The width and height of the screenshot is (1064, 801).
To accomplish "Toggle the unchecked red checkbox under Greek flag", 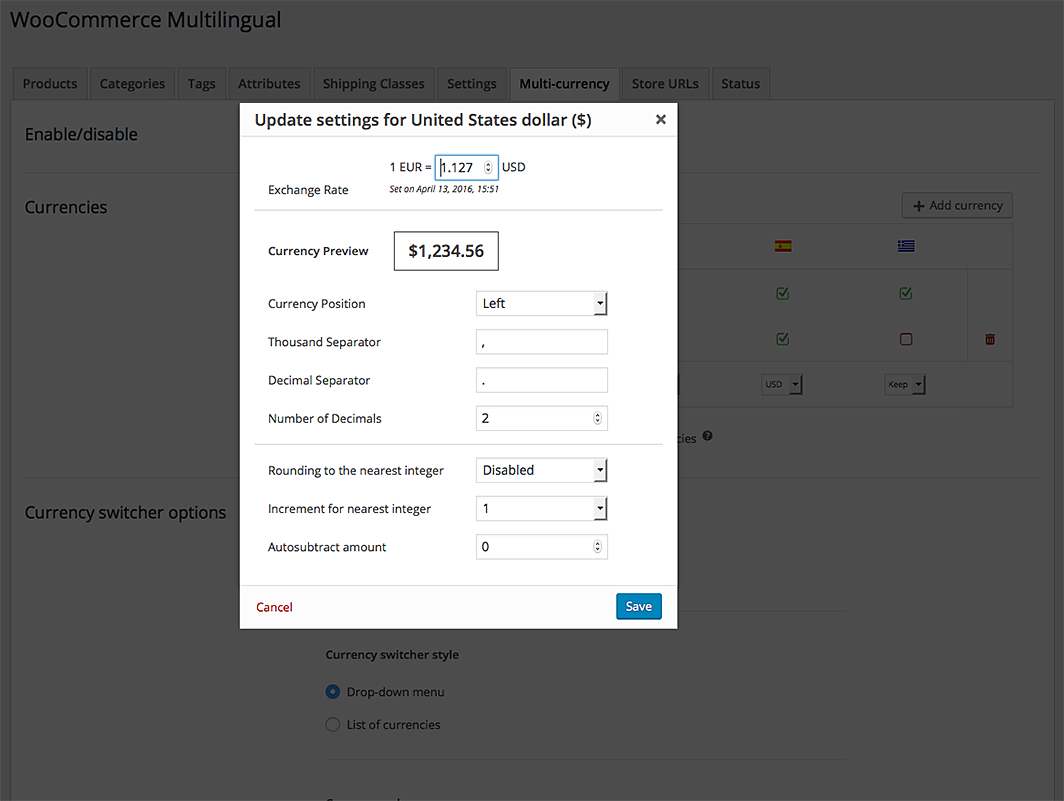I will coord(906,340).
